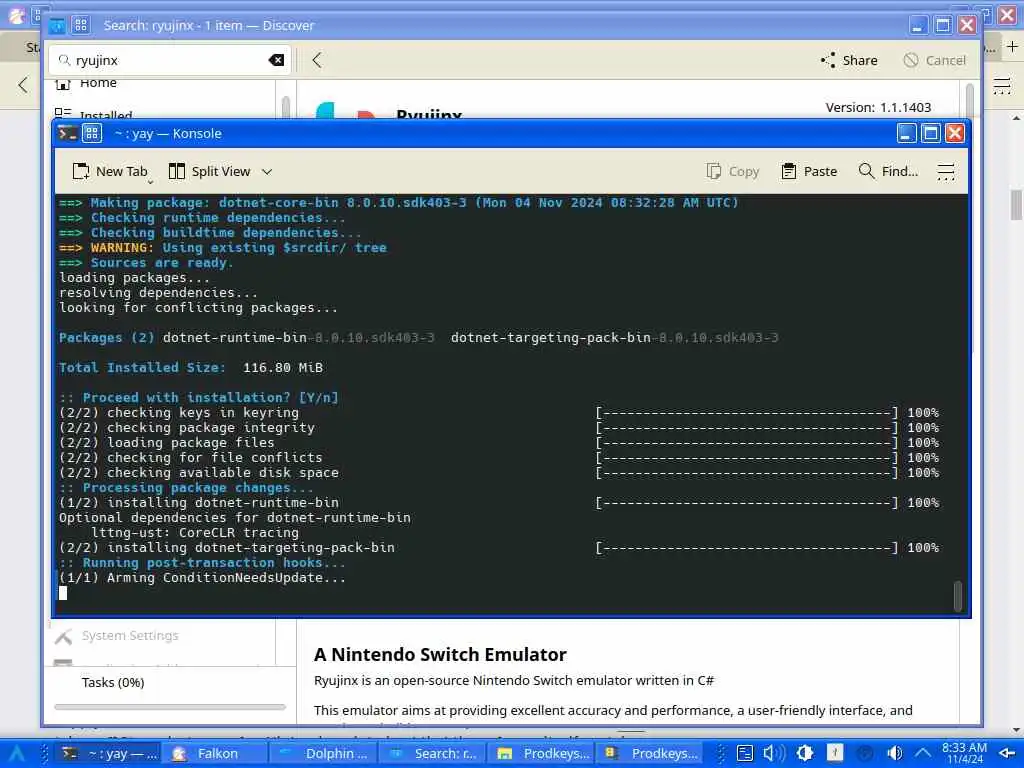
Task: Go back in Discover using the back arrow
Action: click(317, 60)
